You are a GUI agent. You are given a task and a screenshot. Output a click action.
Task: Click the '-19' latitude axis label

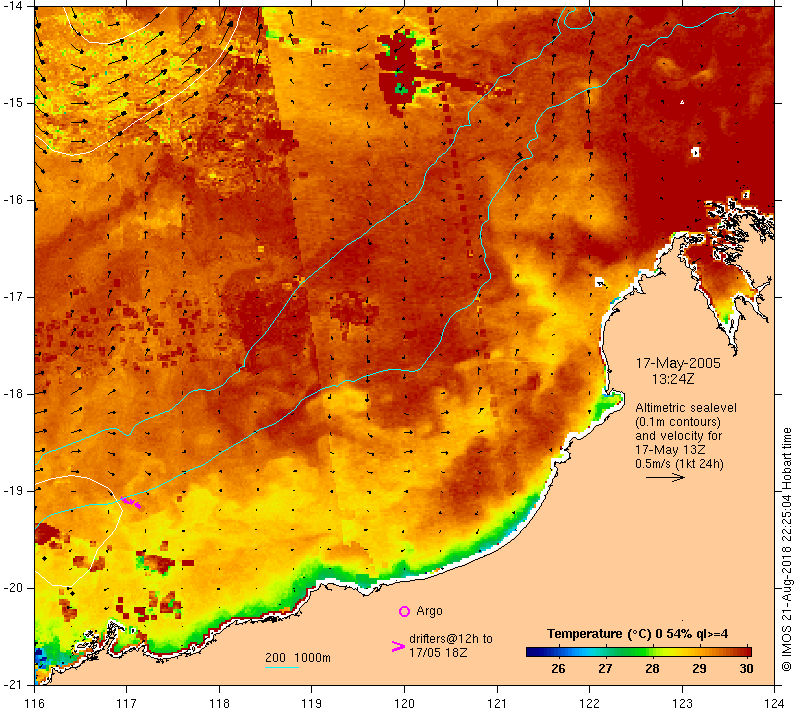[x=13, y=491]
